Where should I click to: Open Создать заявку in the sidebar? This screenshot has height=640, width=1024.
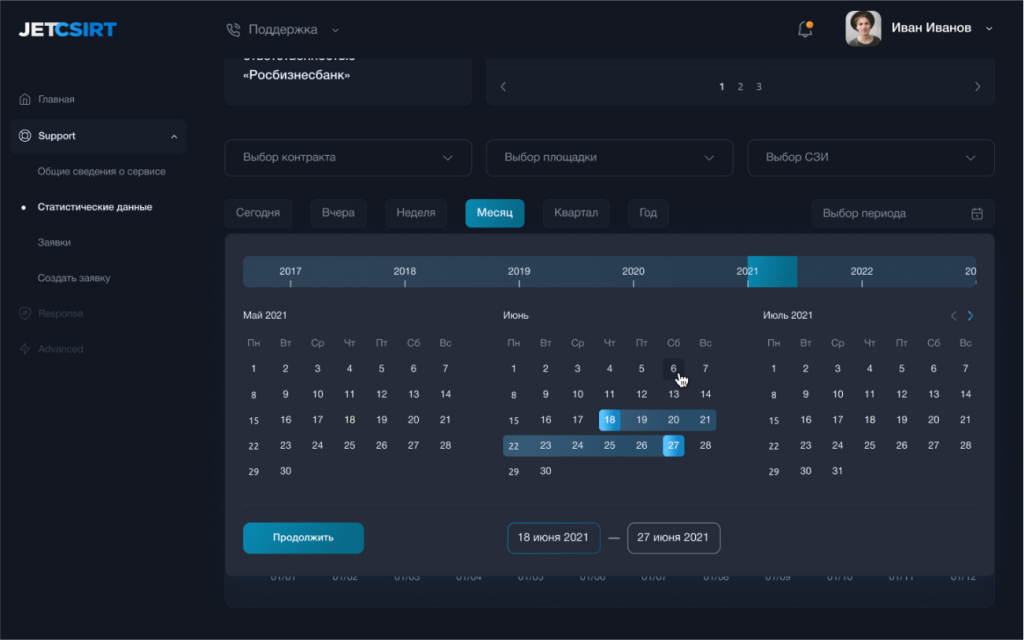(x=74, y=278)
